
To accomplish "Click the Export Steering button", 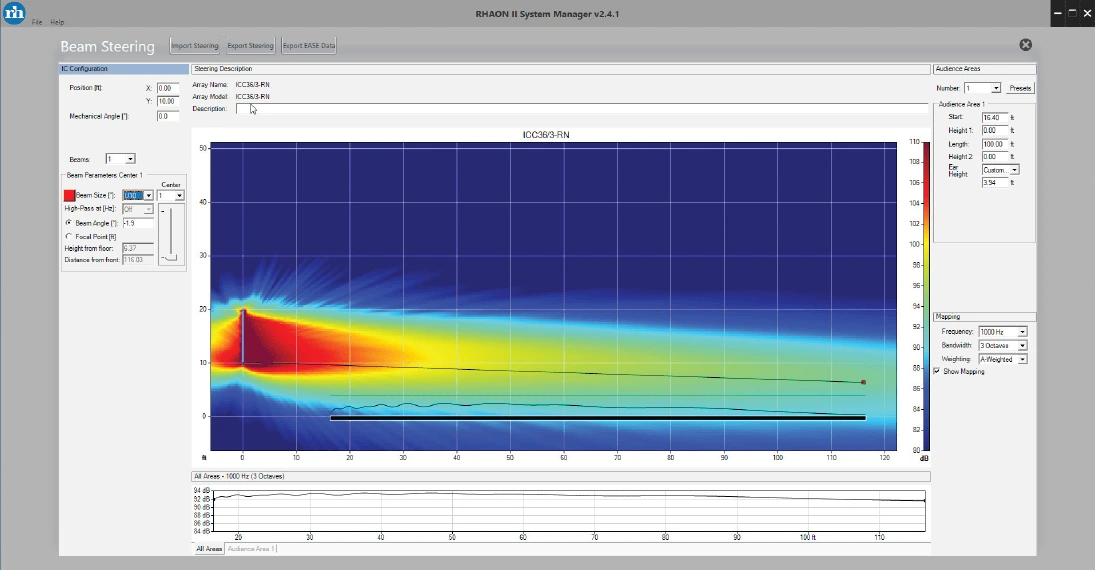I will tap(250, 46).
